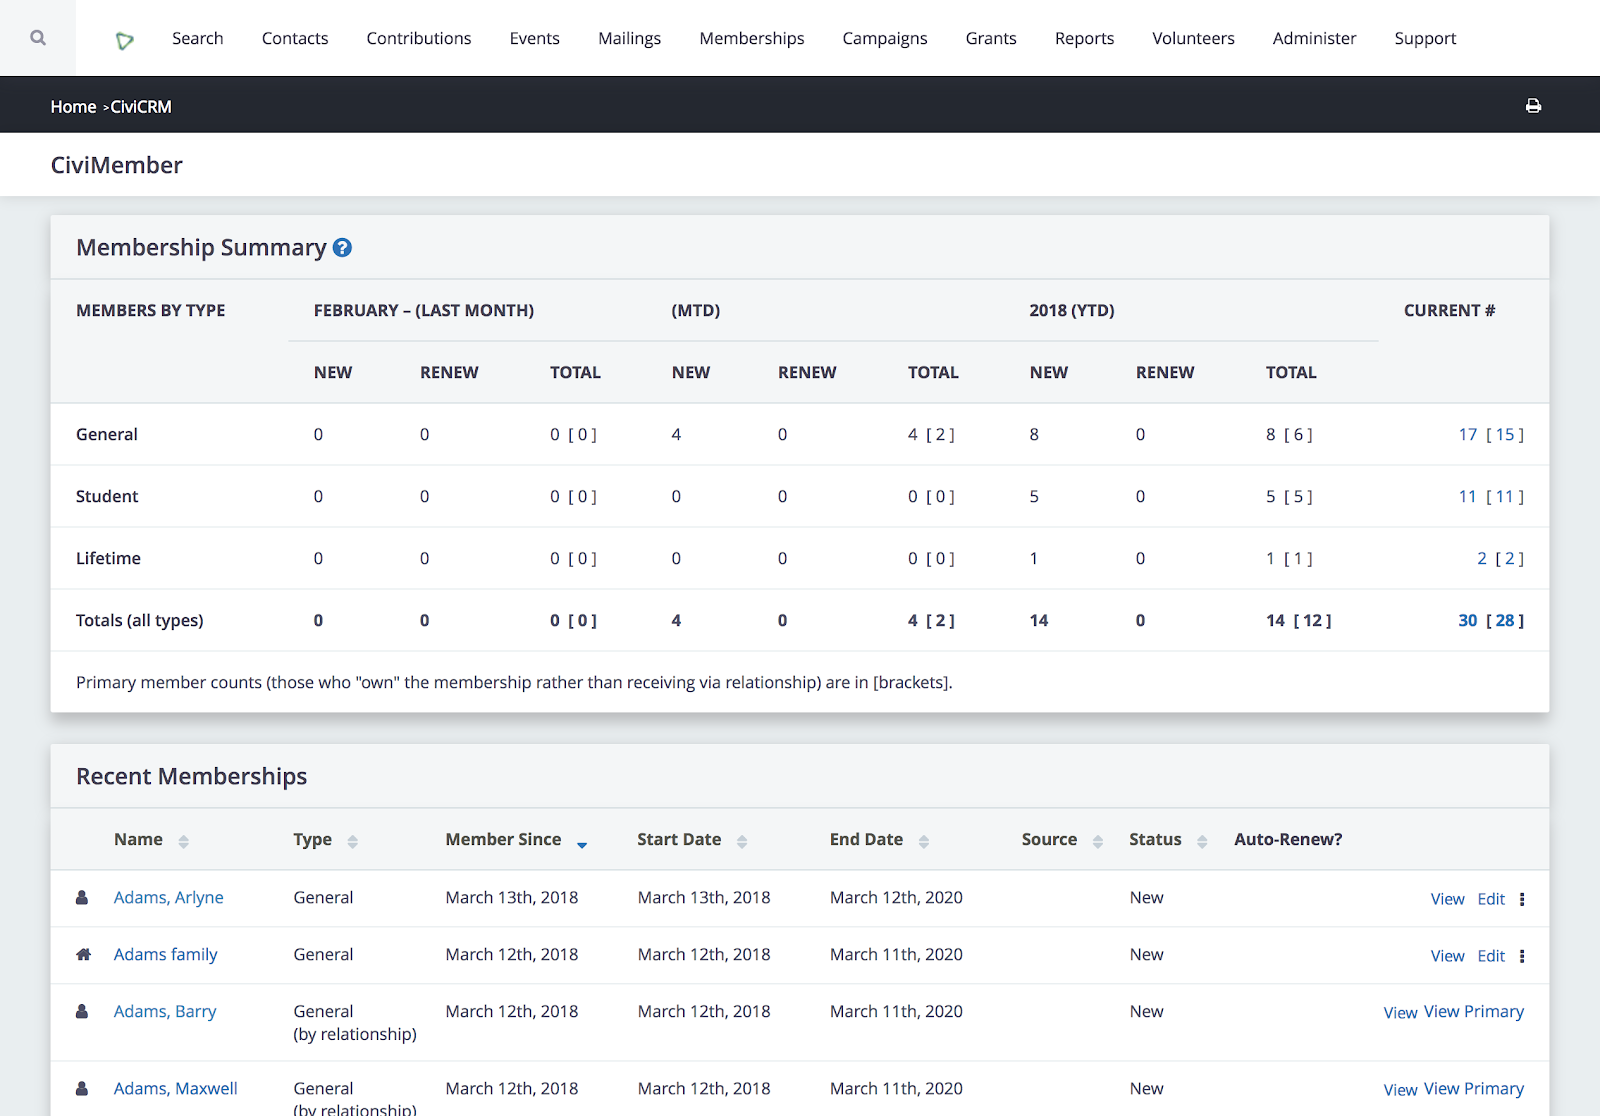1600x1116 pixels.
Task: Click the individual icon beside Adams, Maxwell
Action: 82,1089
